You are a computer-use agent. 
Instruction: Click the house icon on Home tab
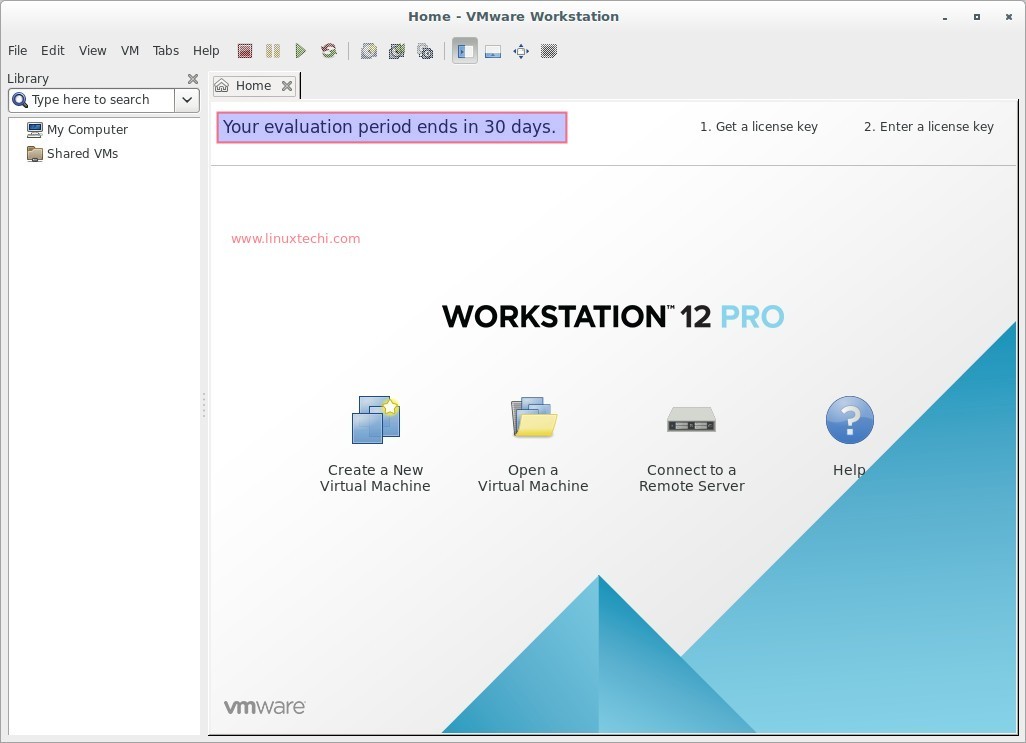click(222, 86)
